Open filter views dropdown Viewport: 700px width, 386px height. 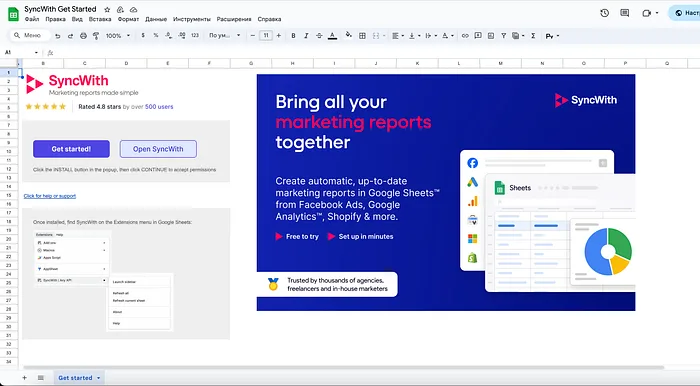[x=518, y=36]
